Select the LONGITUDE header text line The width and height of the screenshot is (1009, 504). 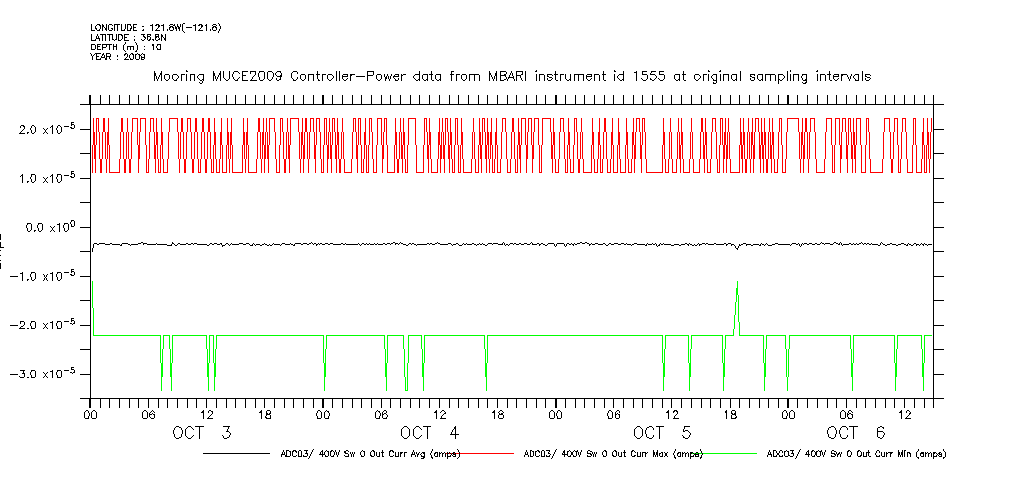coord(155,27)
